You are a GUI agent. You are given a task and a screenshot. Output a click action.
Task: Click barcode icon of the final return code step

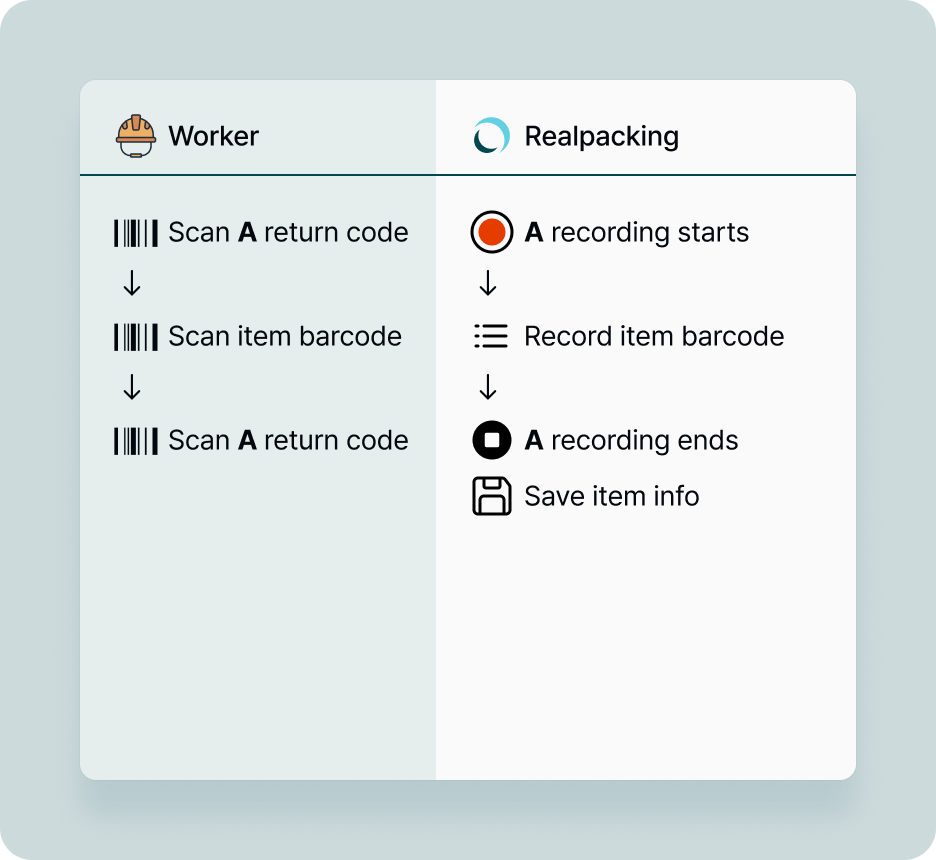pyautogui.click(x=136, y=440)
